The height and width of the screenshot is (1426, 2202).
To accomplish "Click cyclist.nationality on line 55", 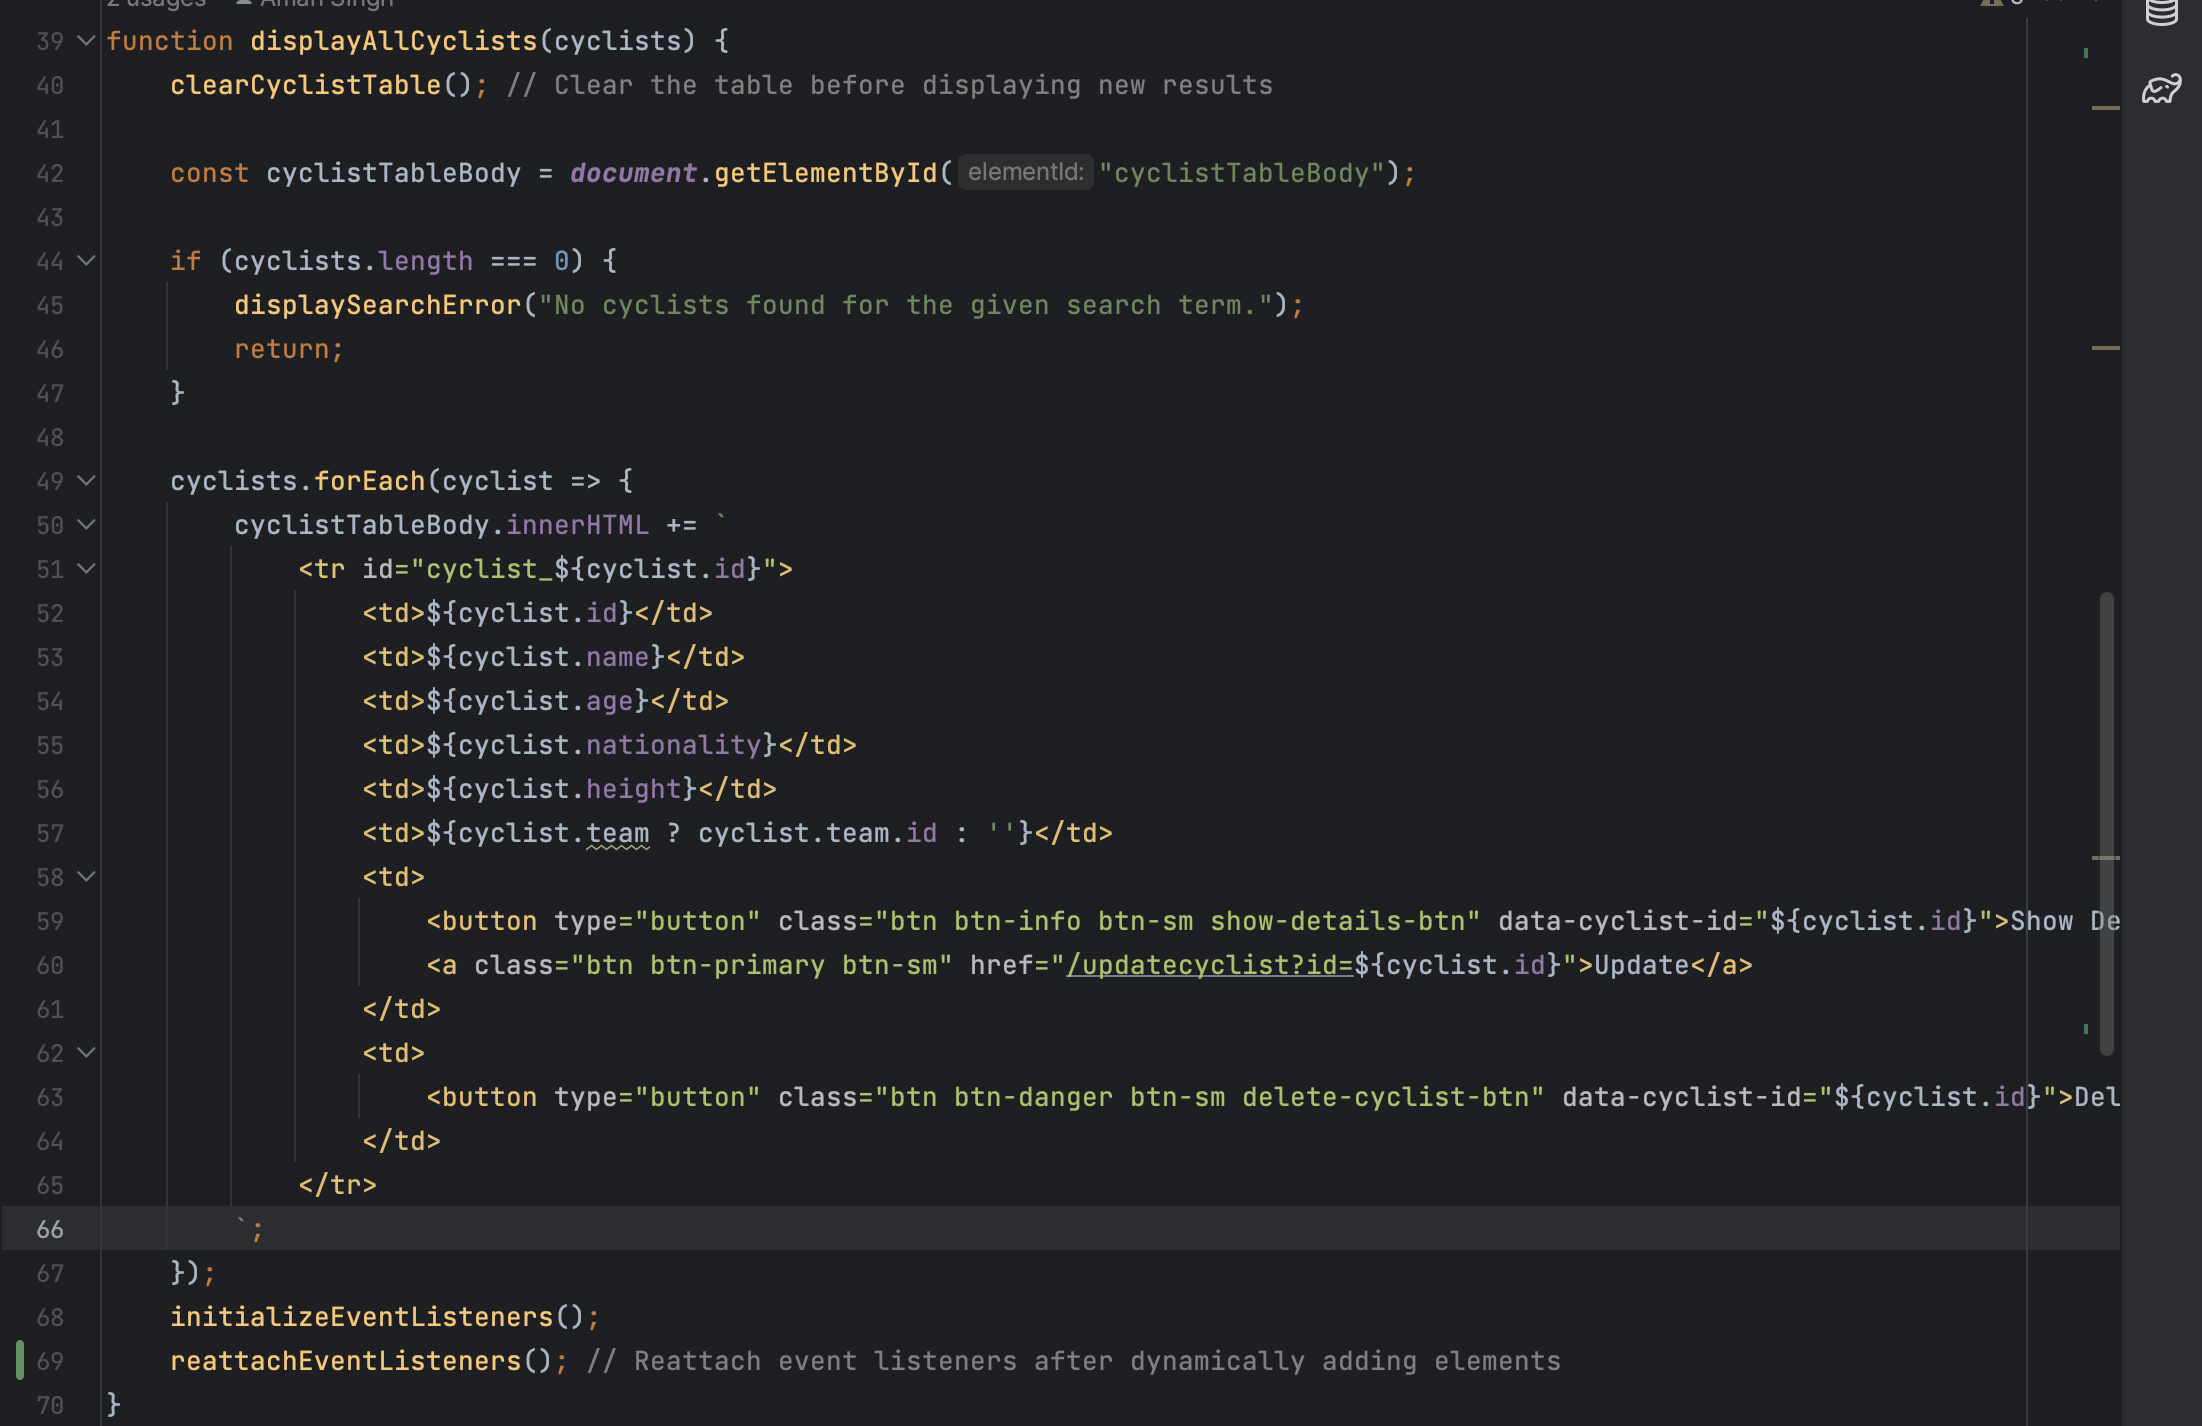I will 609,745.
